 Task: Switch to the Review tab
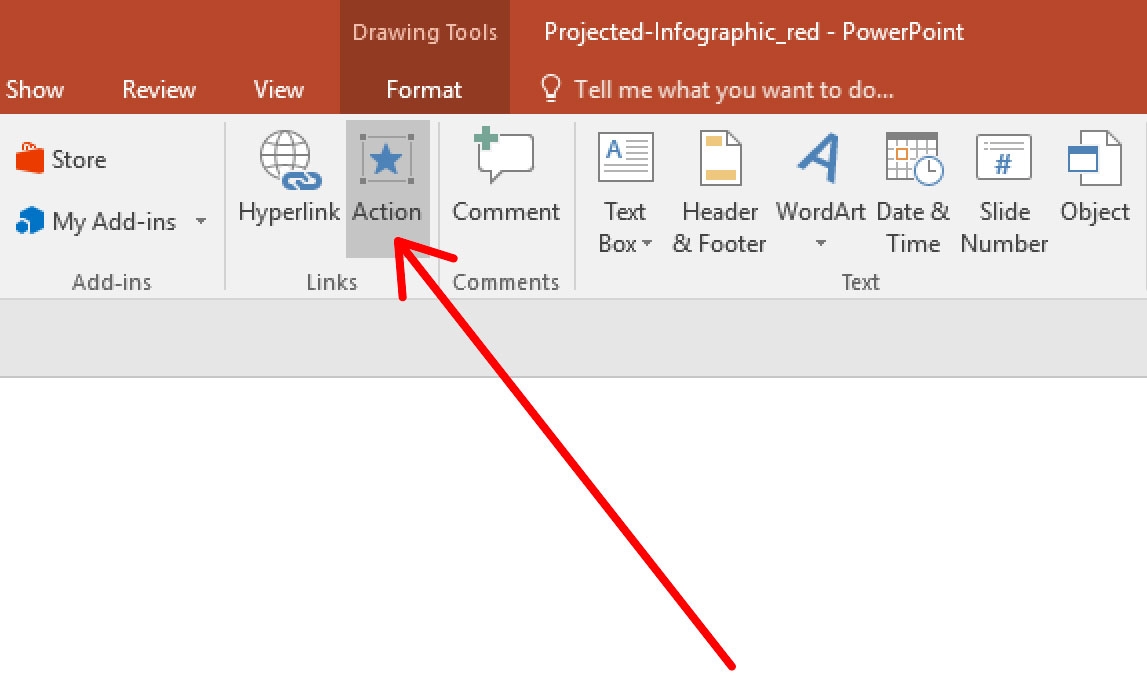click(x=158, y=89)
